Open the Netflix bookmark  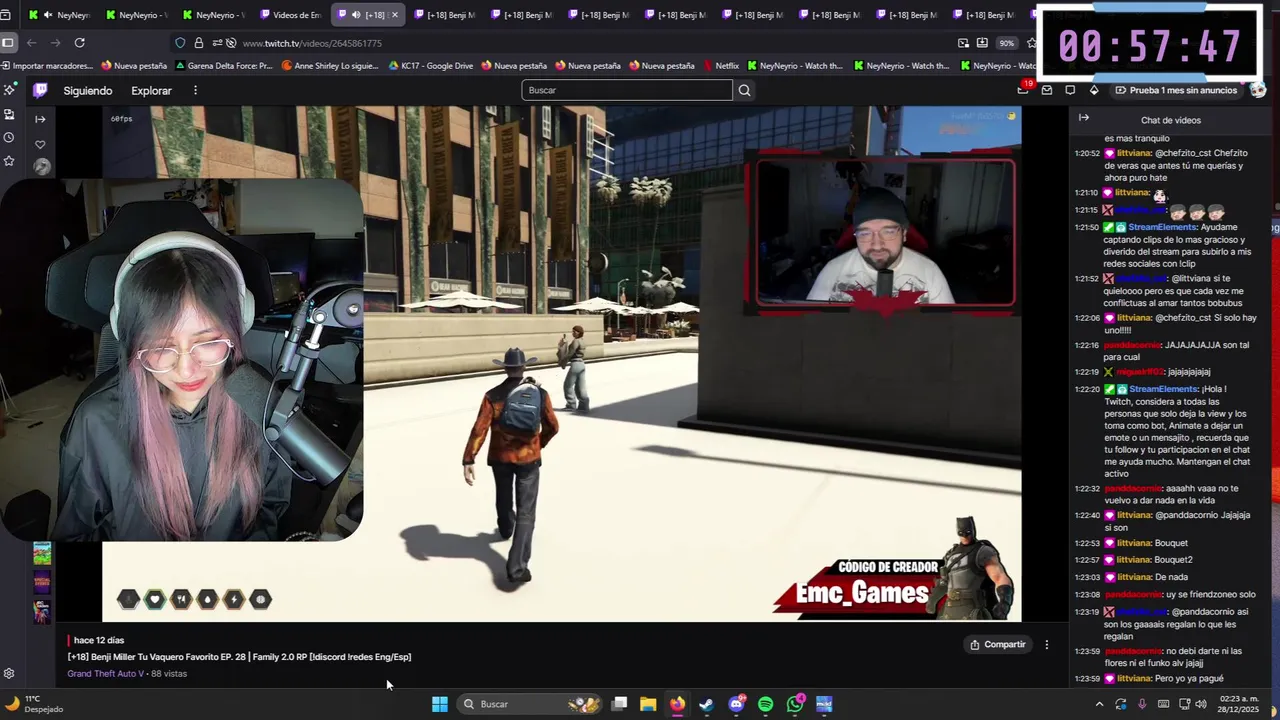coord(721,66)
